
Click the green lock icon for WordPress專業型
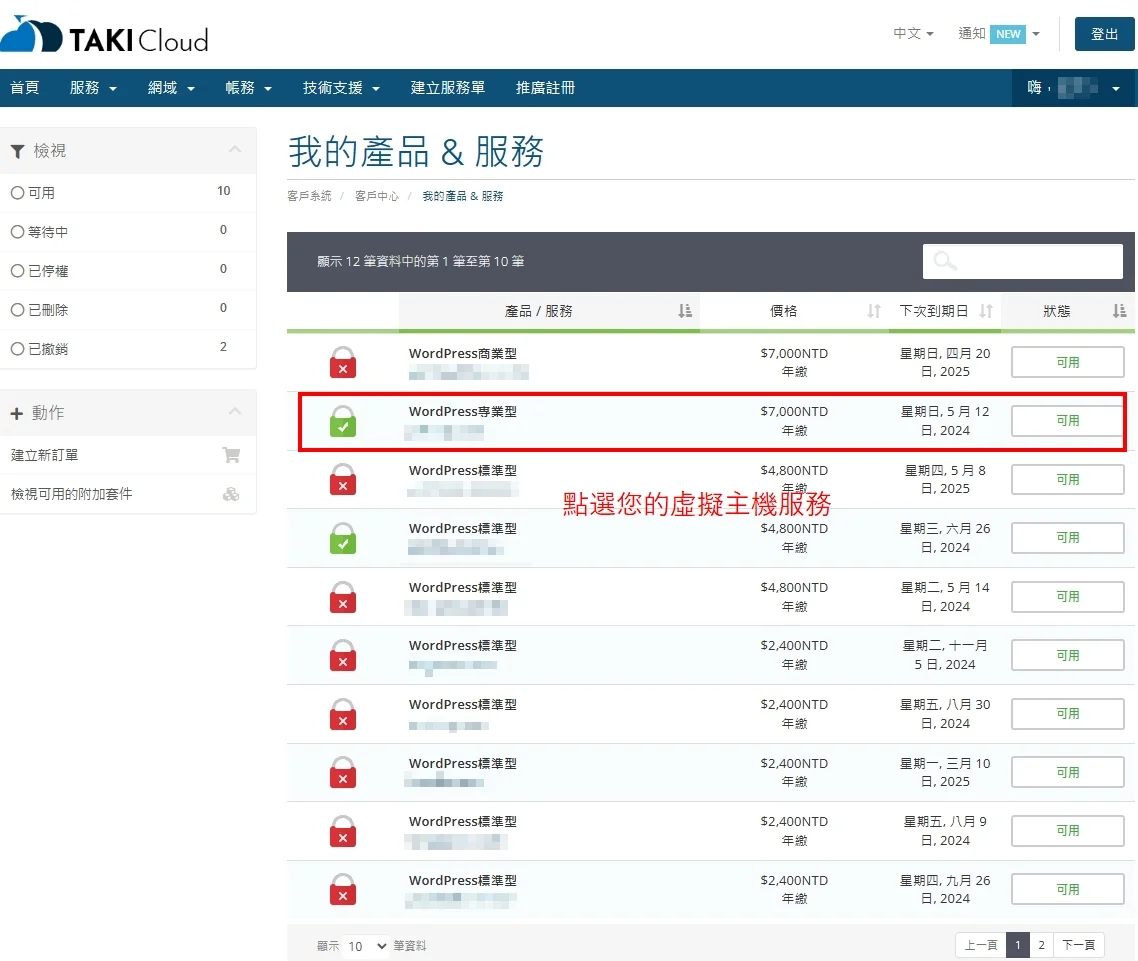coord(343,421)
